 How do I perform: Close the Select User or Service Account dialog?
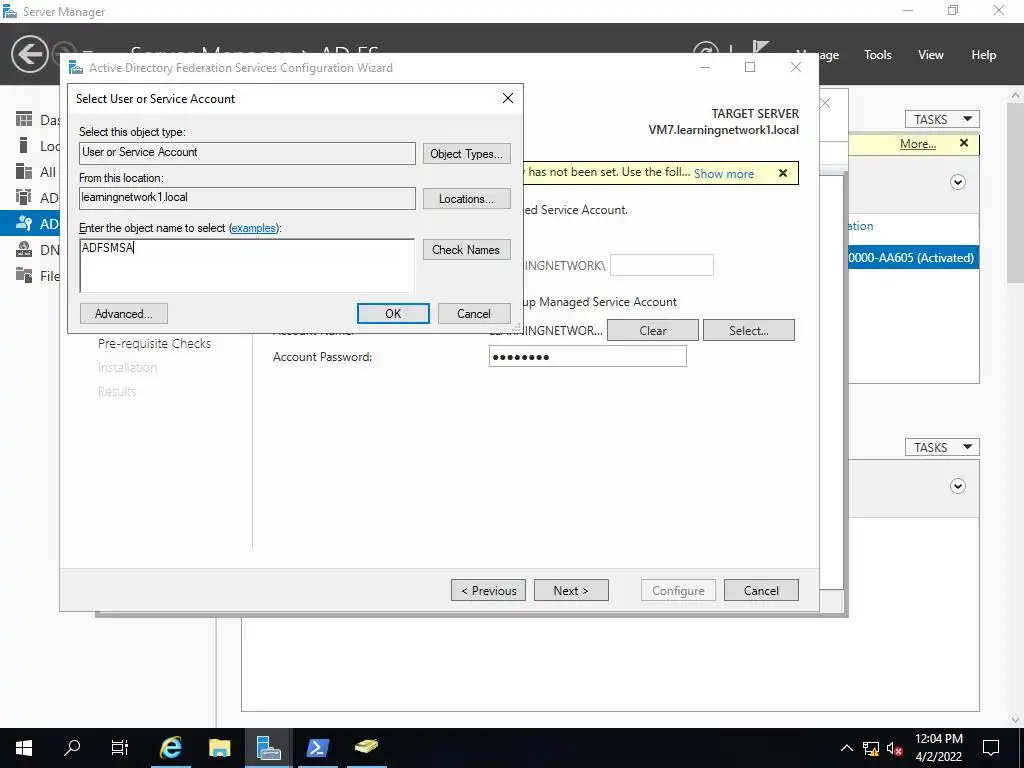click(x=507, y=98)
